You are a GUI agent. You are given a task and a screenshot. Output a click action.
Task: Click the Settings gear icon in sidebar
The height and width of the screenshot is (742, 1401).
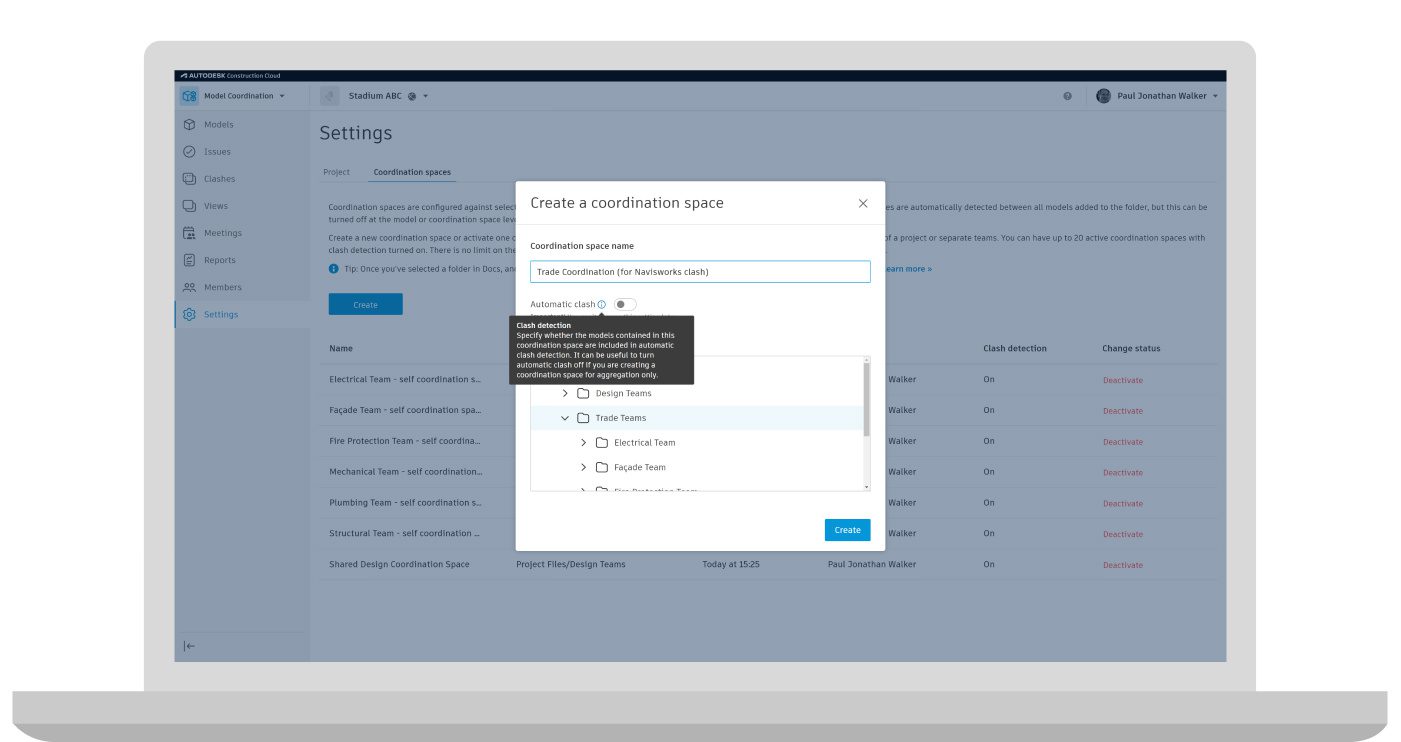pos(189,314)
